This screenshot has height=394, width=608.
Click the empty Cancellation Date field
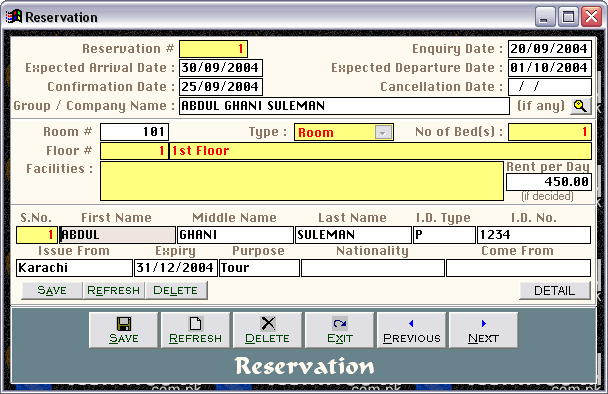[x=550, y=87]
